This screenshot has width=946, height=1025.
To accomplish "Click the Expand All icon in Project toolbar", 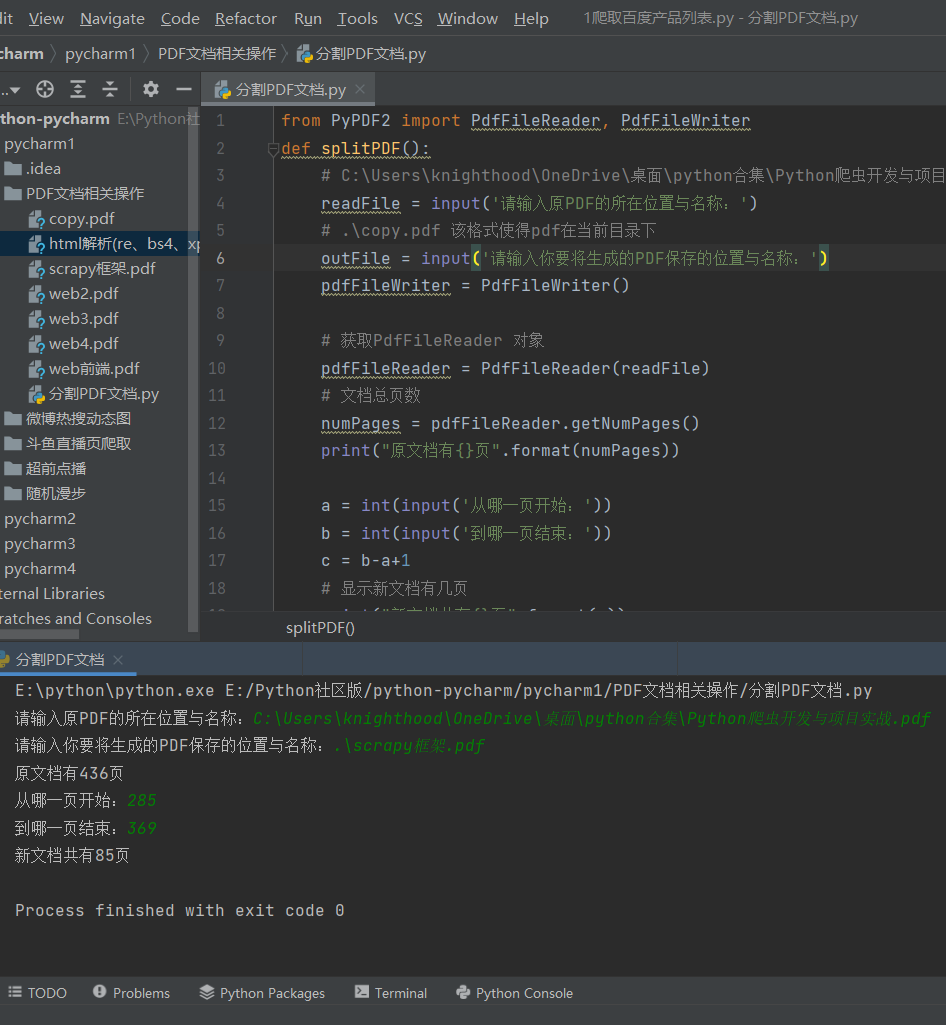I will pyautogui.click(x=78, y=90).
